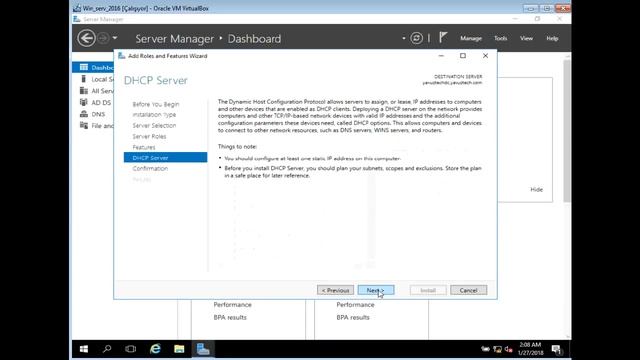This screenshot has height=360, width=640.
Task: Click the Next button
Action: 376,290
